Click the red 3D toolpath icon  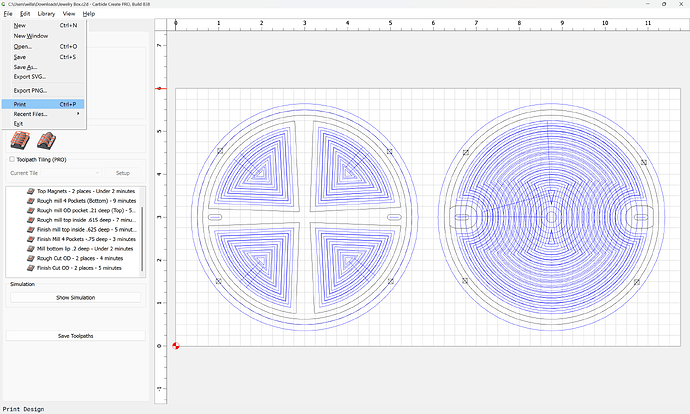click(18, 142)
